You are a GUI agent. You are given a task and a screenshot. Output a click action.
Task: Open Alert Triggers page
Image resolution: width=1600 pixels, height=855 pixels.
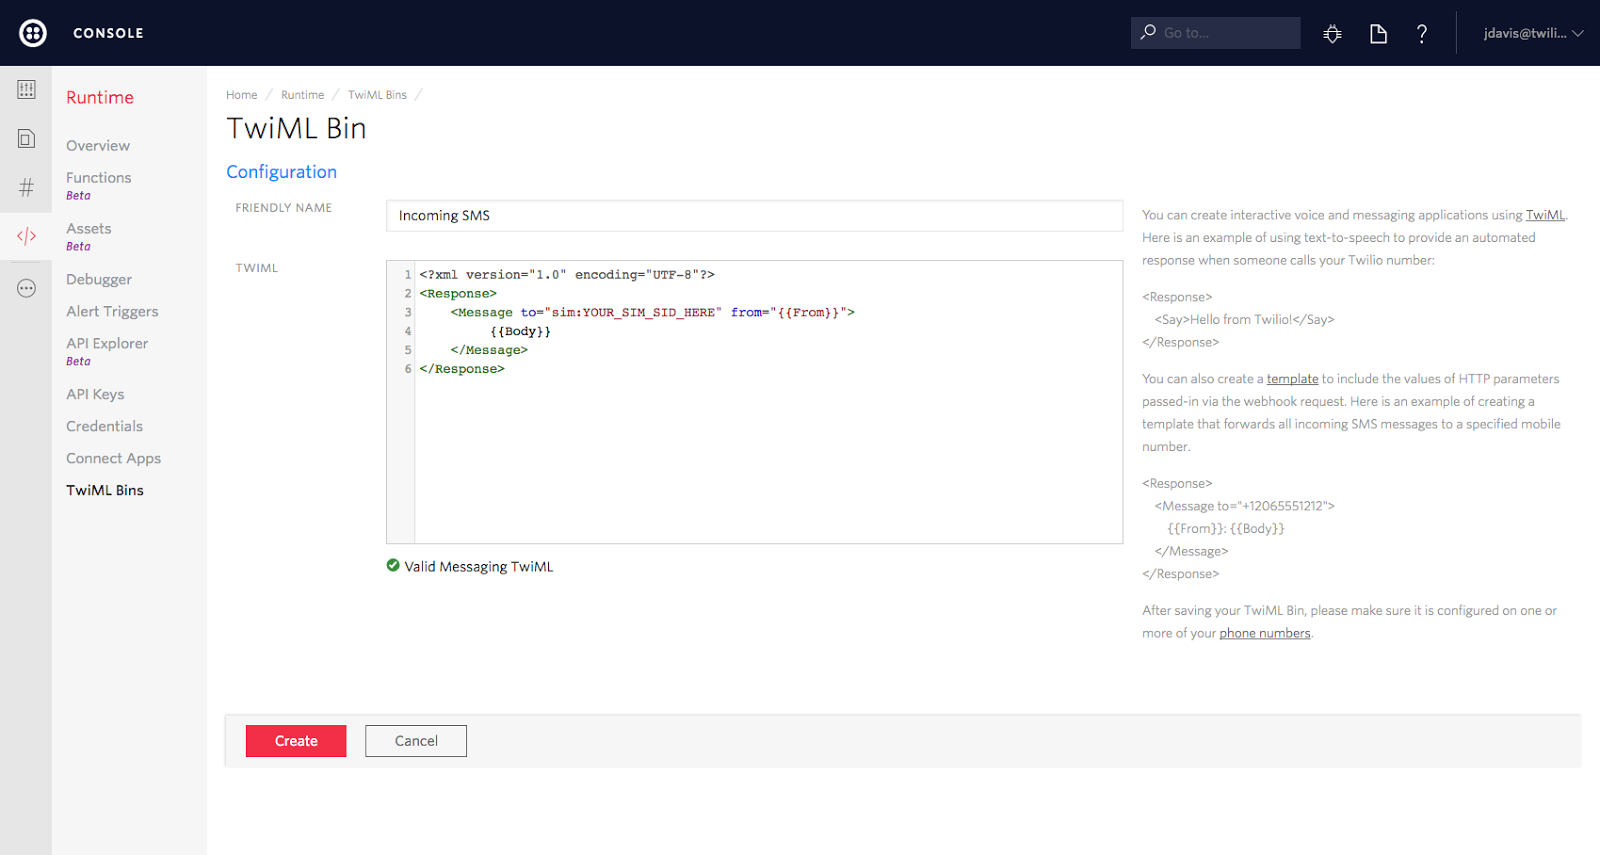point(112,311)
